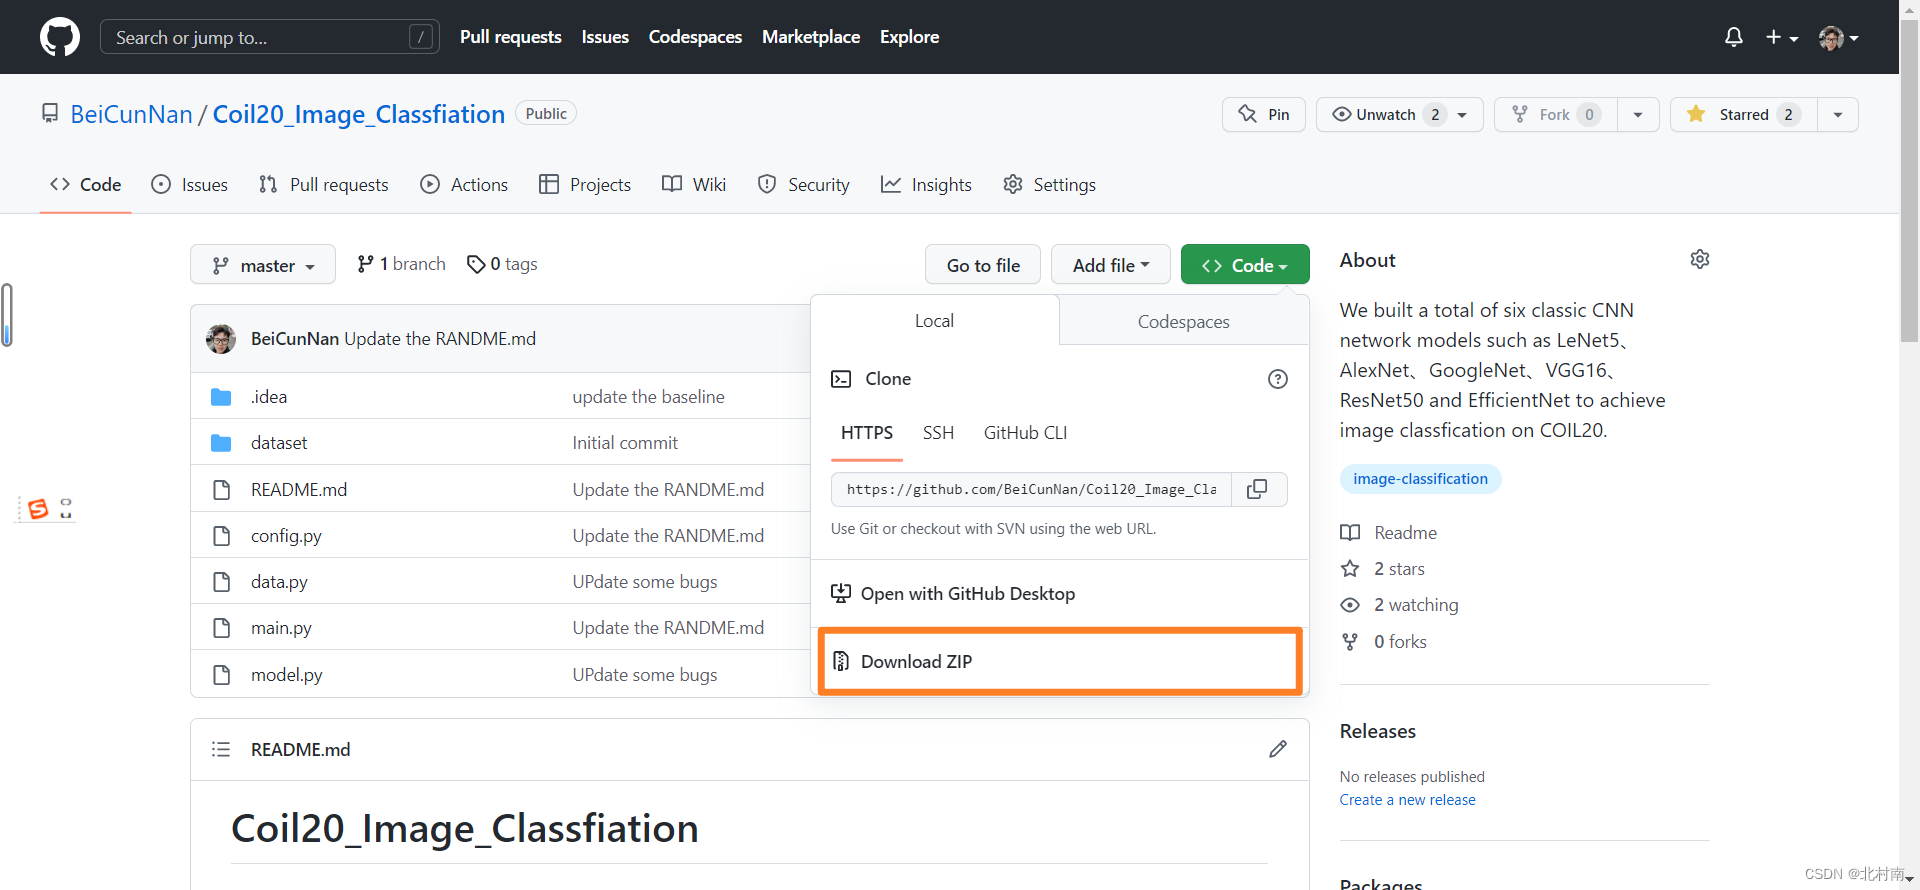The width and height of the screenshot is (1920, 890).
Task: Open the Insights tab
Action: point(926,185)
